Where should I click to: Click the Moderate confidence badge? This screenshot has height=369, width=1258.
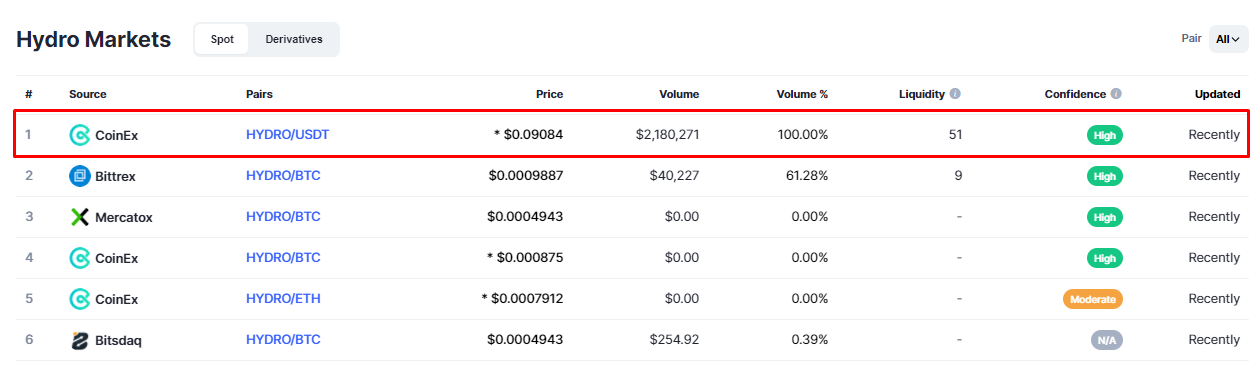1093,299
